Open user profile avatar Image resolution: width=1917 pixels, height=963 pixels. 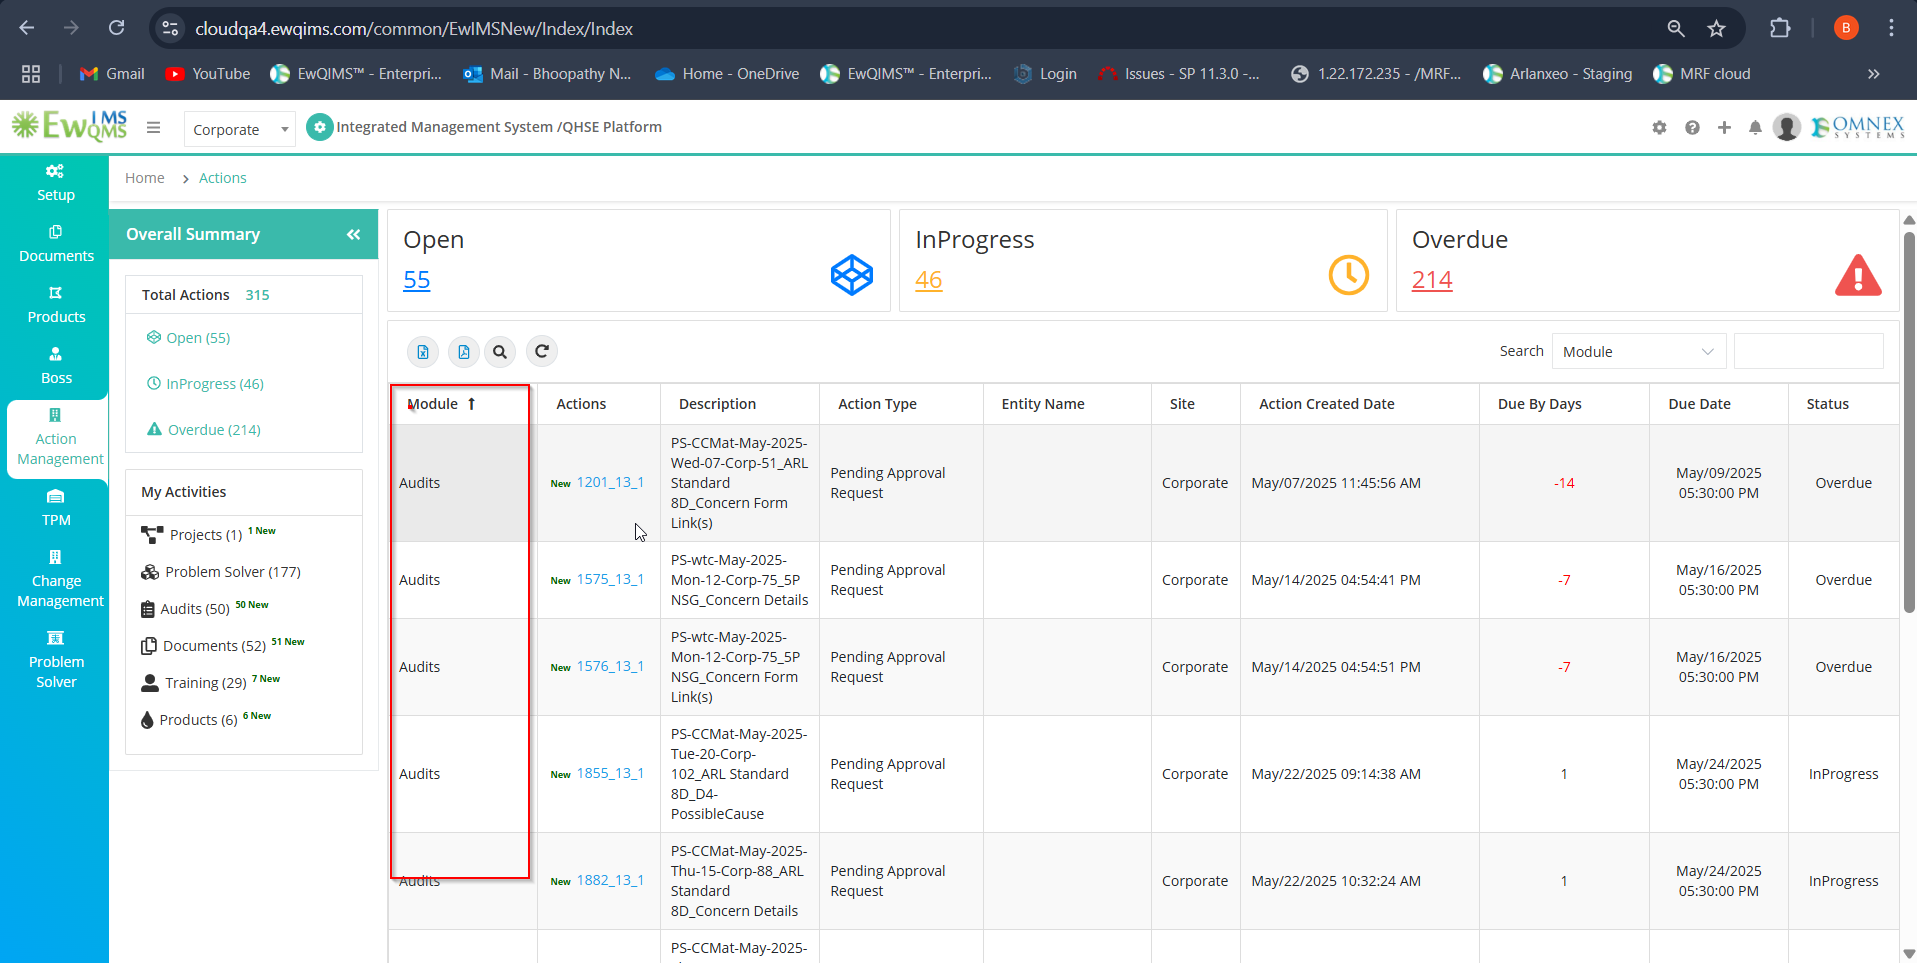click(x=1787, y=128)
